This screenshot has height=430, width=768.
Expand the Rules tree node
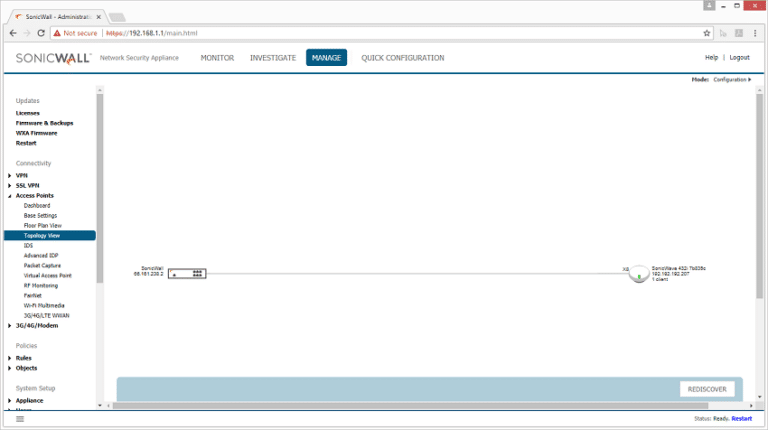tap(9, 358)
